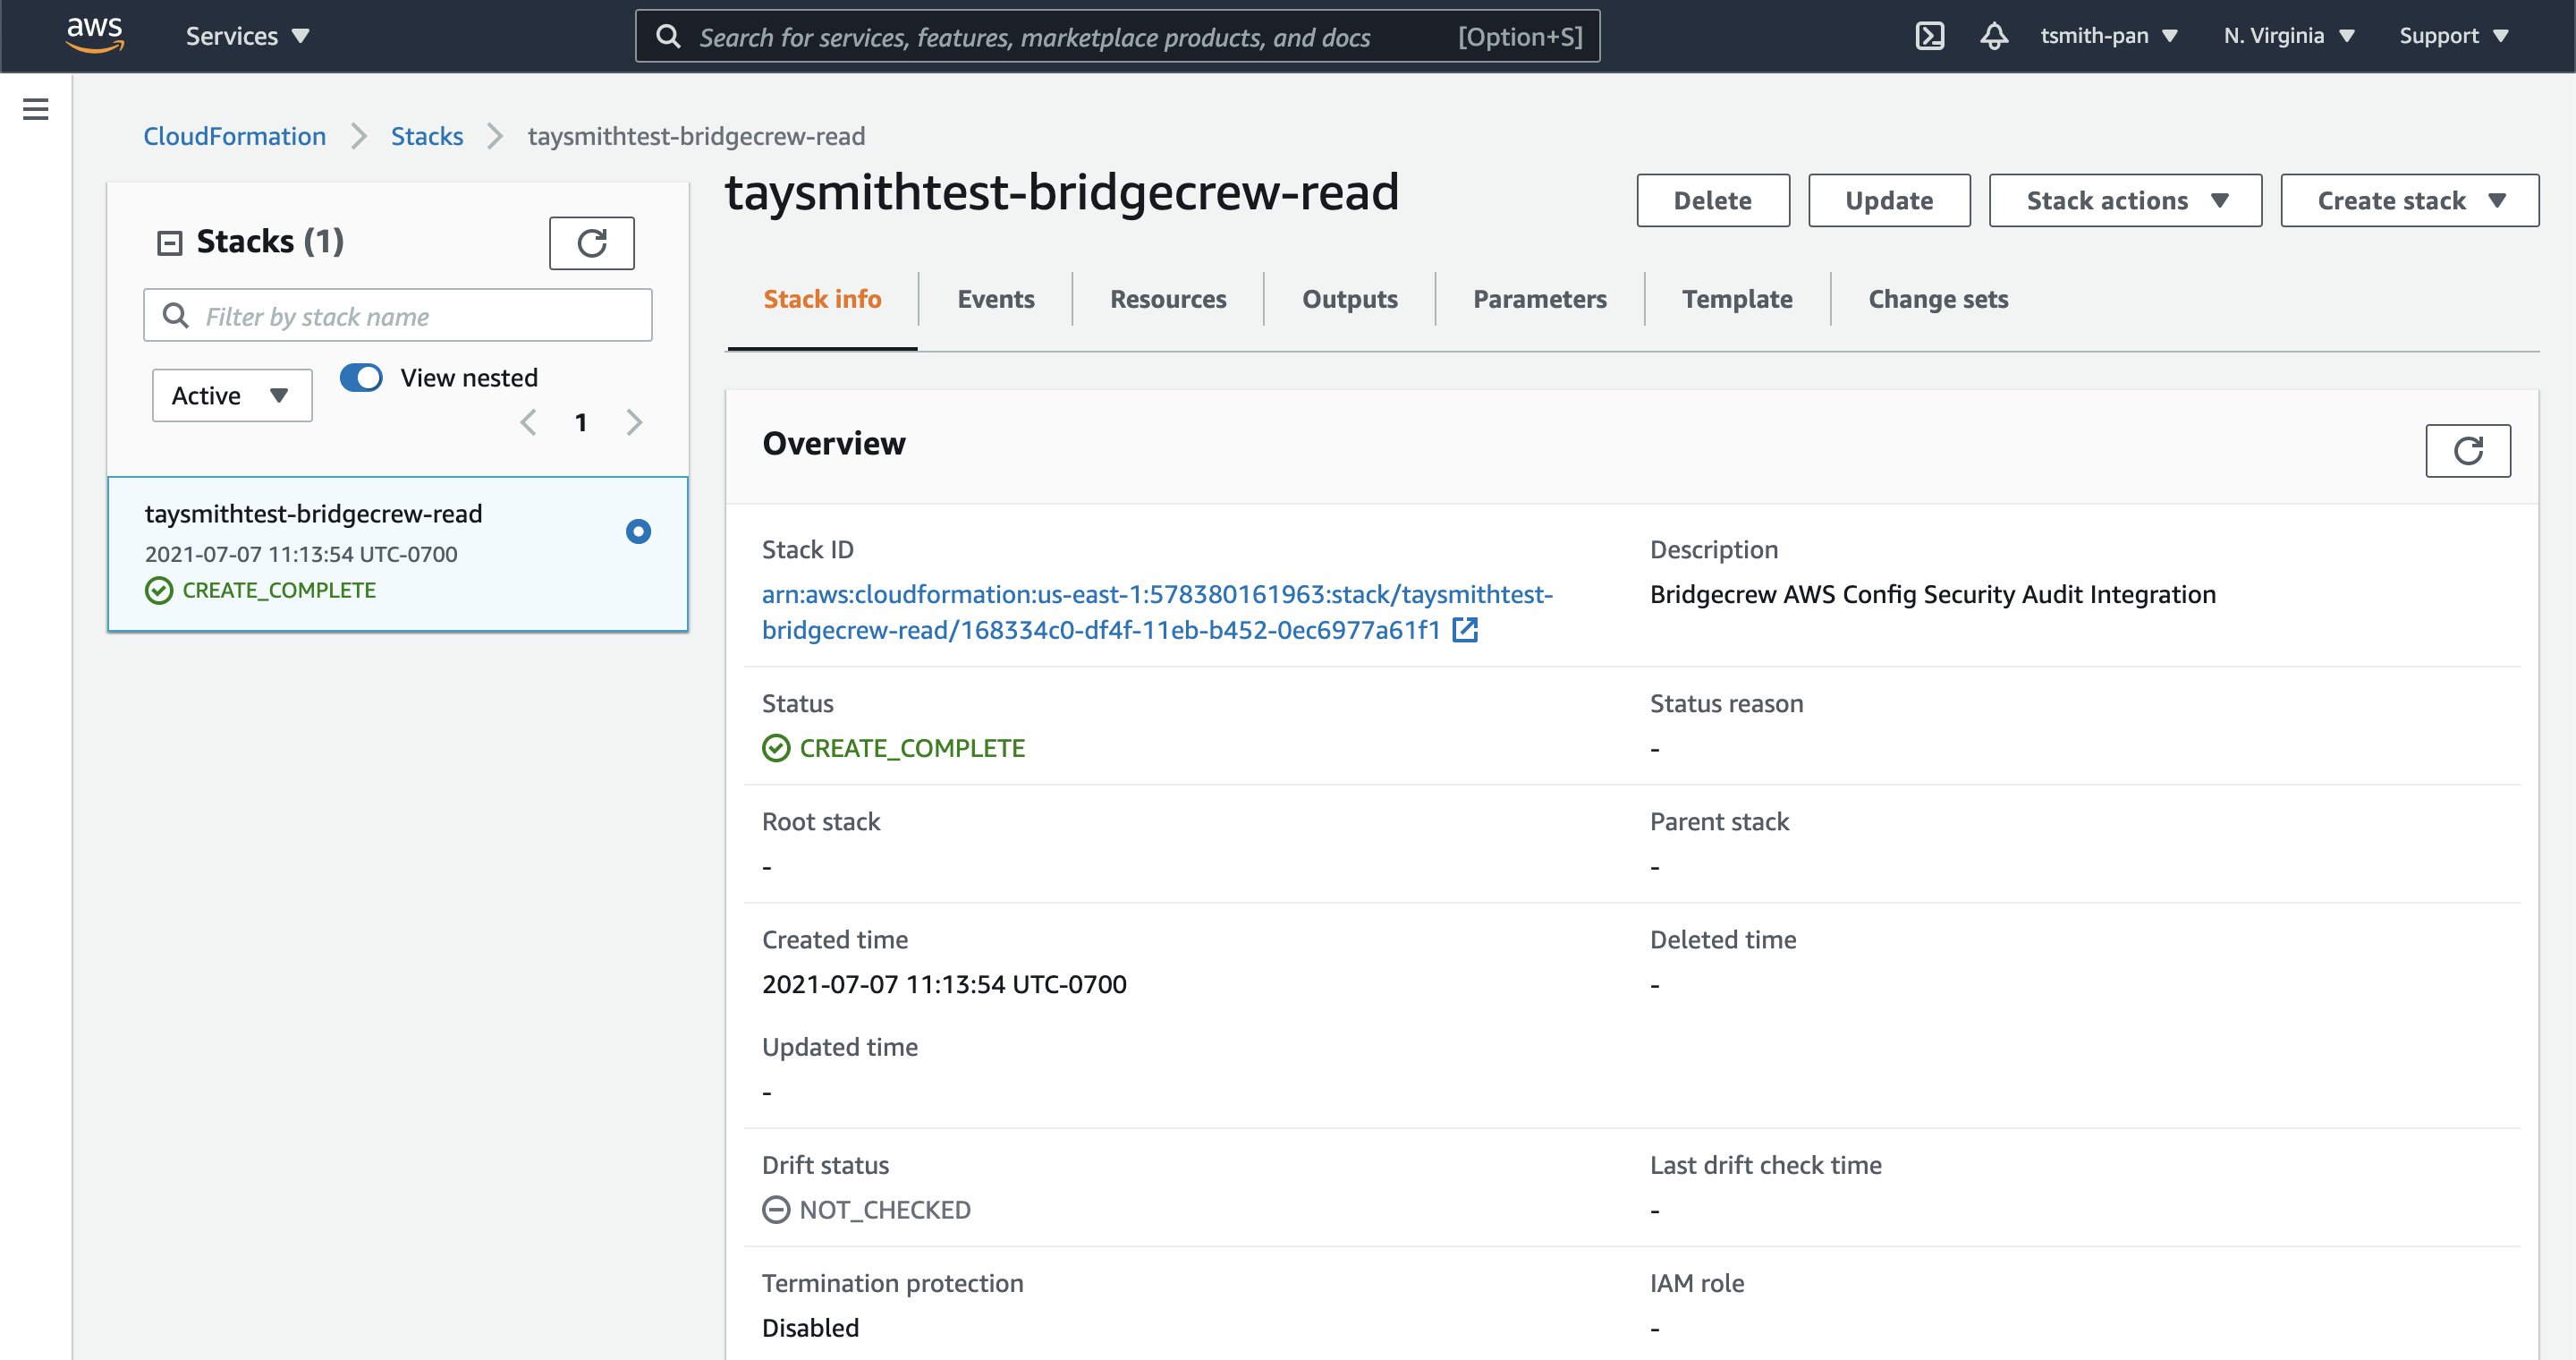
Task: Follow the CloudFormation breadcrumb link
Action: pyautogui.click(x=235, y=135)
